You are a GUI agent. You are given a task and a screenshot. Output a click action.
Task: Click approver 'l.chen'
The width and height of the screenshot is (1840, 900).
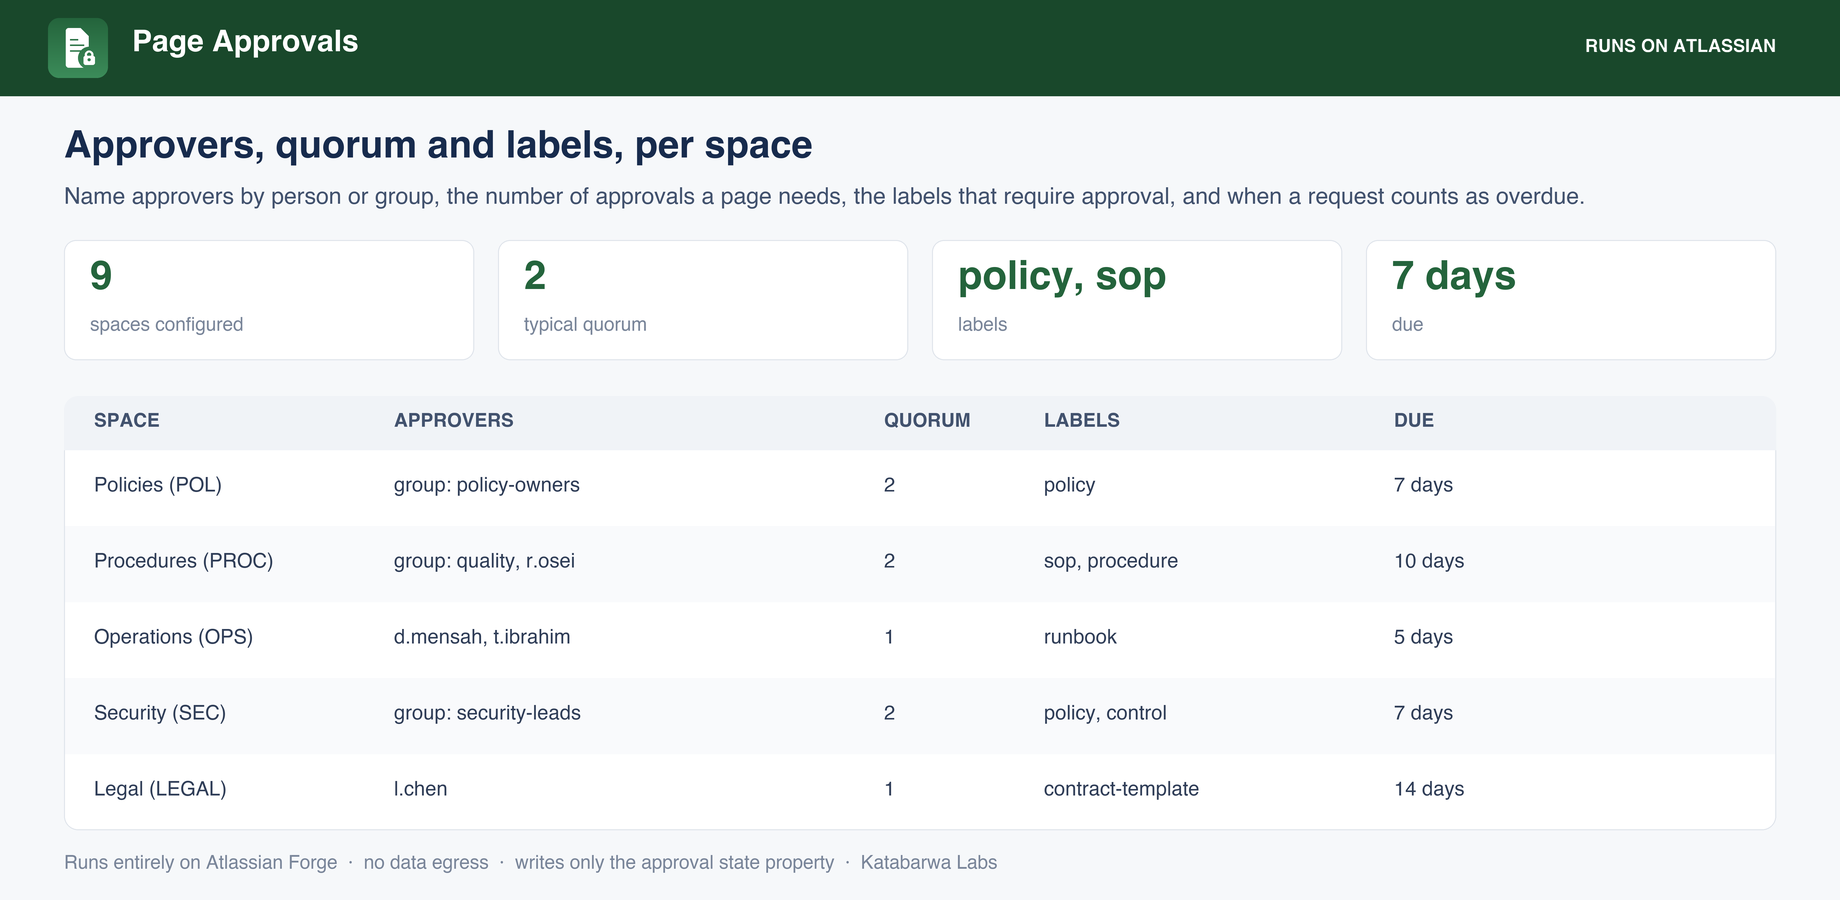(x=420, y=789)
